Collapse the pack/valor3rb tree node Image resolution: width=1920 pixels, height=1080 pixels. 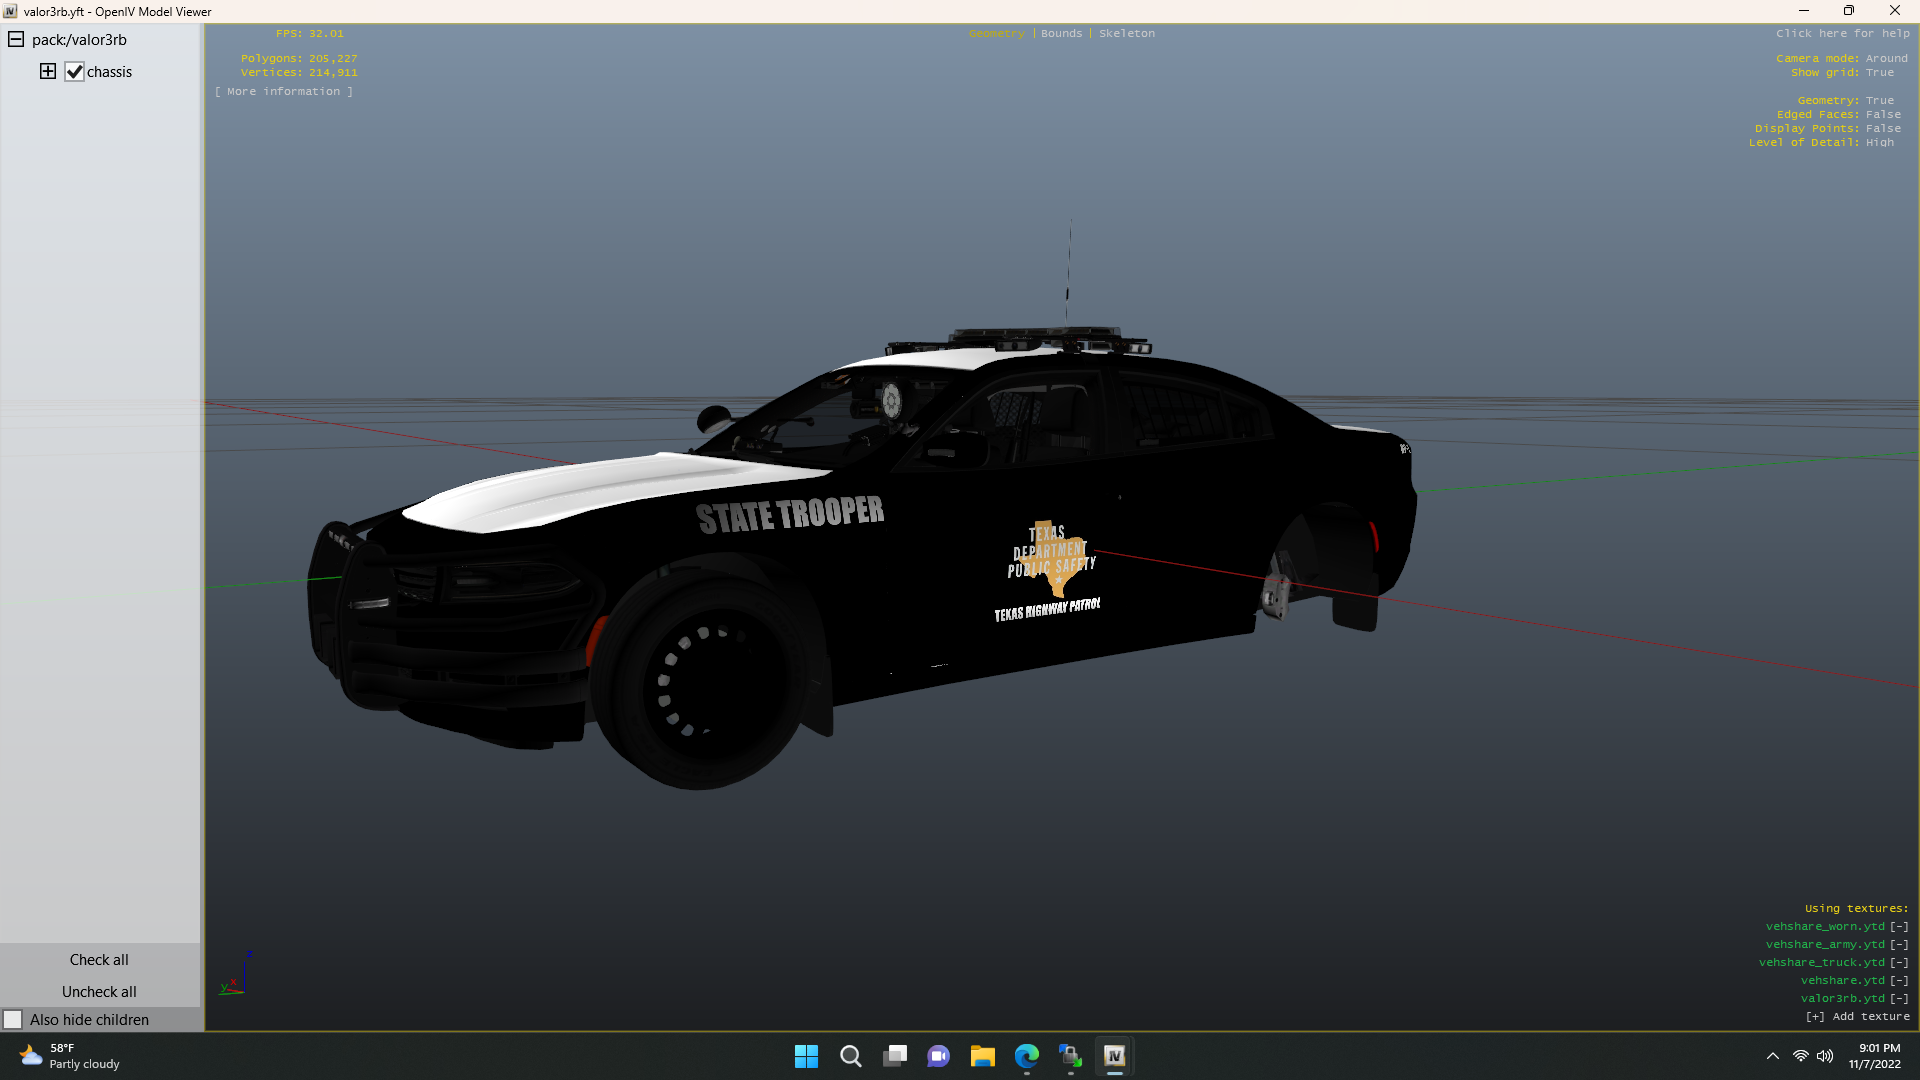coord(16,40)
